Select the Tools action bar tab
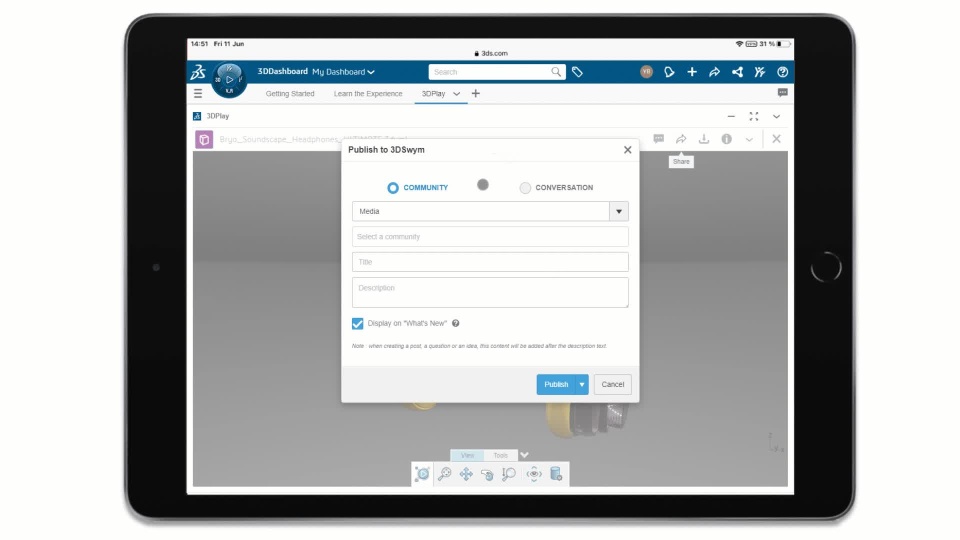 click(500, 455)
